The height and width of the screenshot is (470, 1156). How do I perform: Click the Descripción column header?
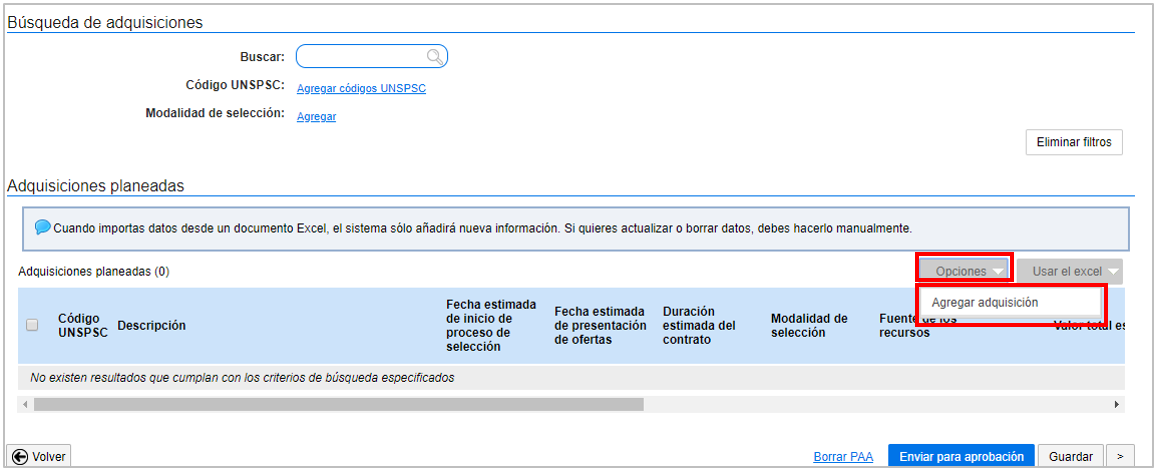pyautogui.click(x=151, y=325)
